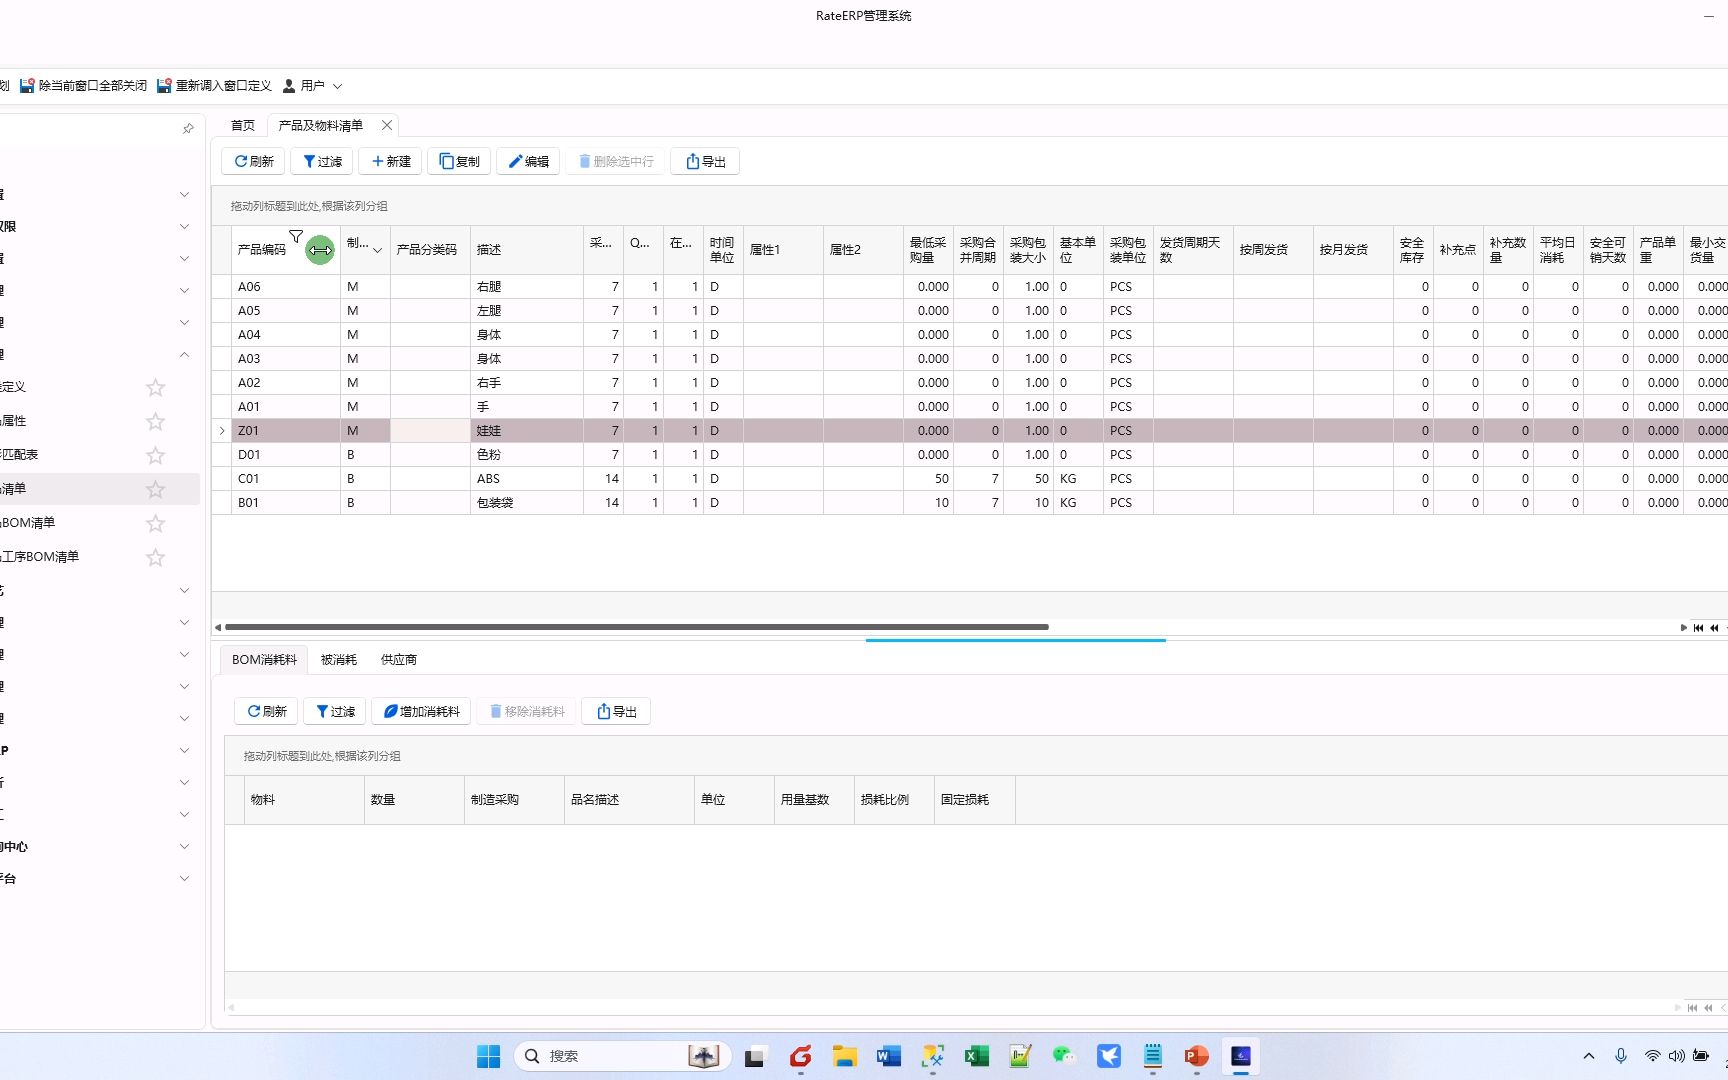Expand the 台 sidebar section chevron
This screenshot has height=1080, width=1728.
click(x=184, y=878)
